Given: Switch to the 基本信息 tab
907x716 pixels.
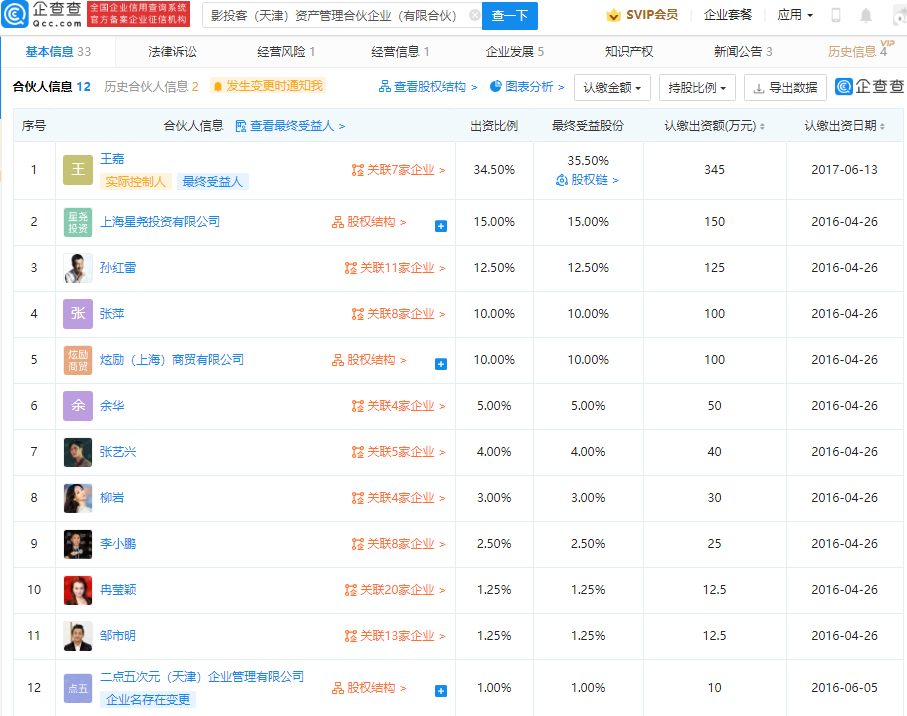Looking at the screenshot, I should (58, 51).
